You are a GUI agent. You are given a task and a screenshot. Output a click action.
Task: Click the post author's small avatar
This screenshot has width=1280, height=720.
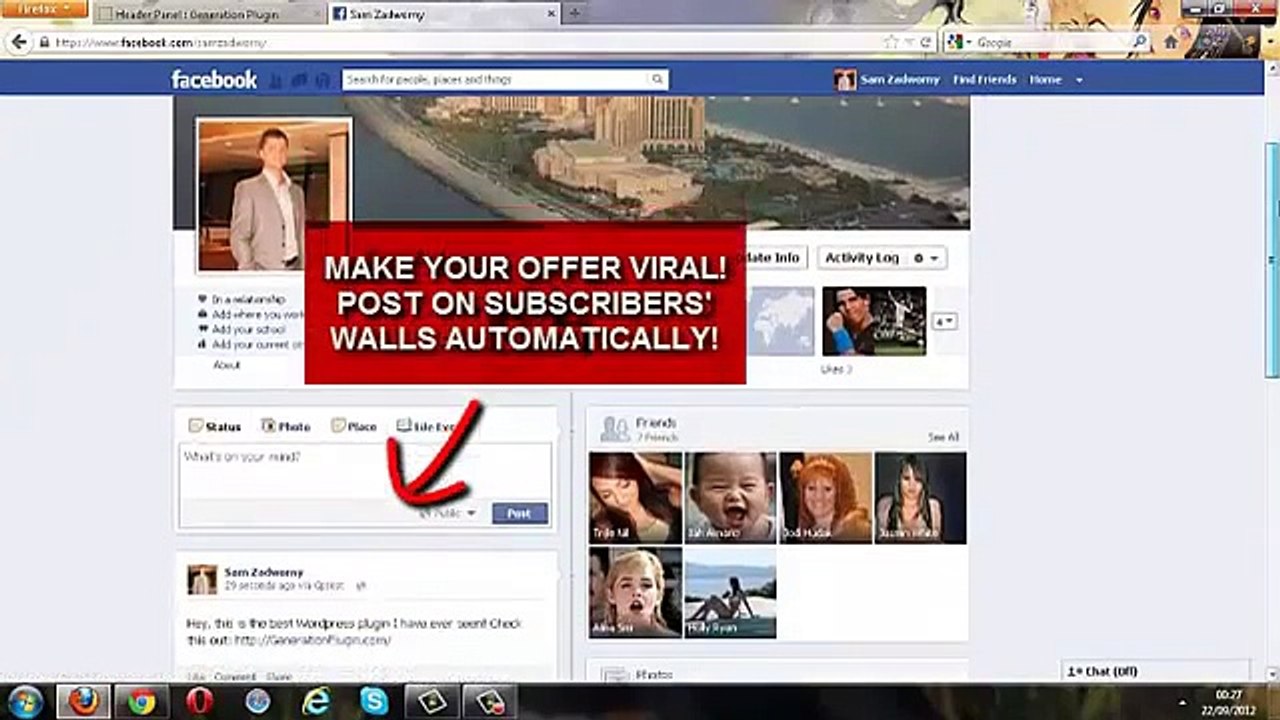pyautogui.click(x=202, y=580)
